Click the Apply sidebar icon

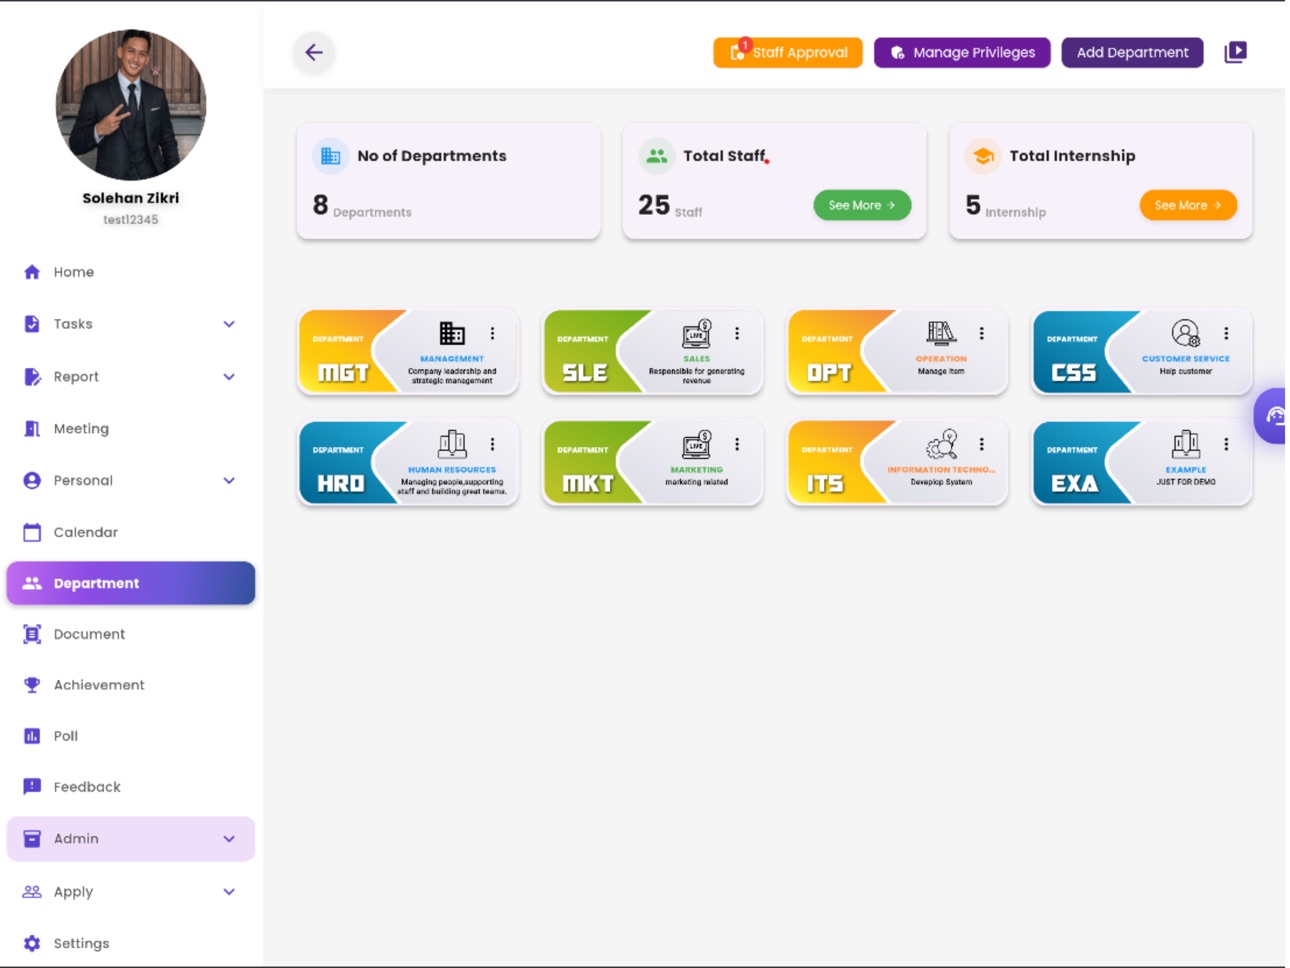[x=32, y=892]
